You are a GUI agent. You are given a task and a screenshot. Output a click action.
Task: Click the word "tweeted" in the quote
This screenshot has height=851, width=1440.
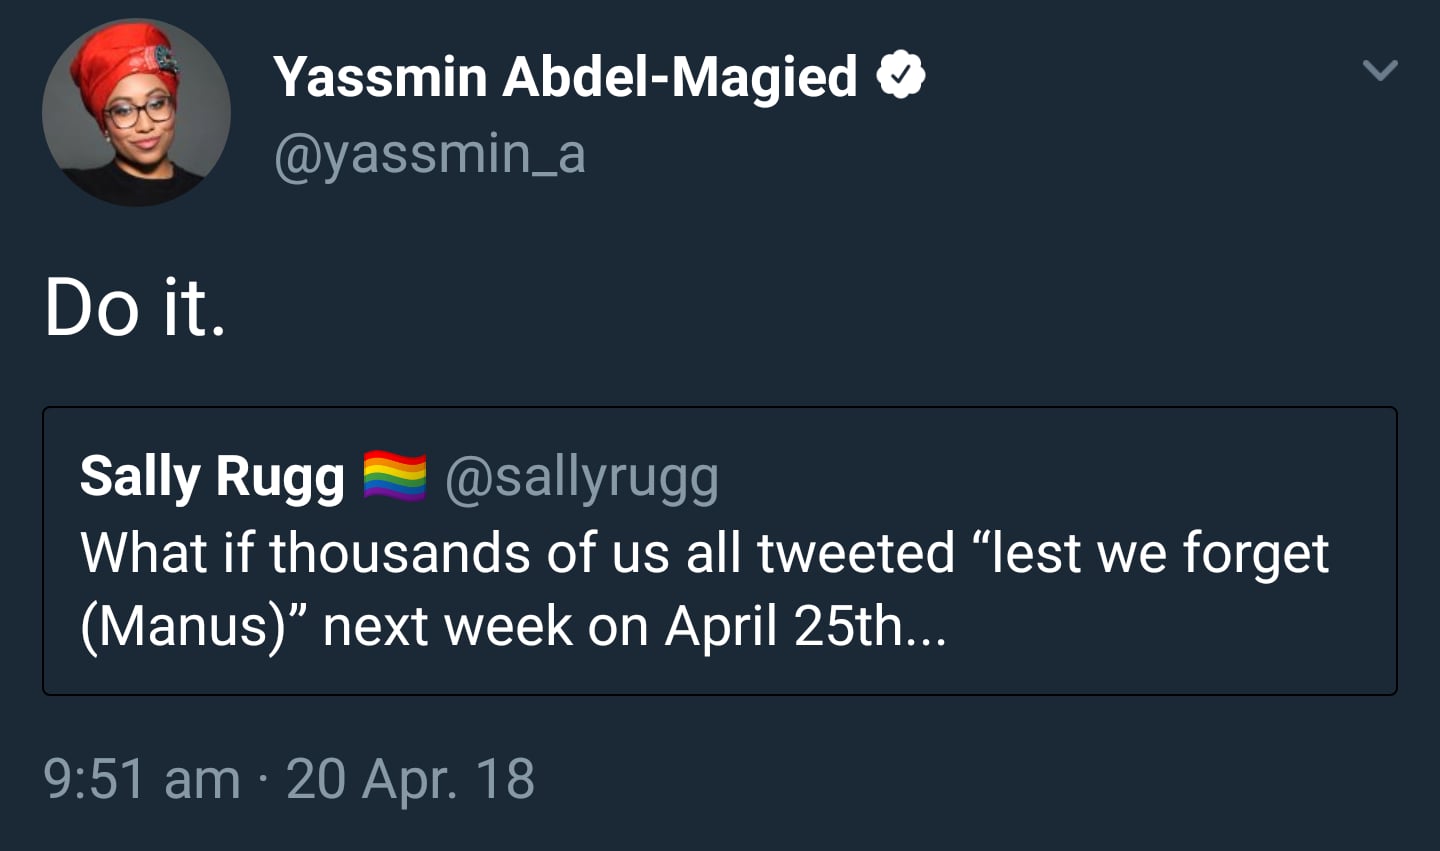tap(856, 553)
